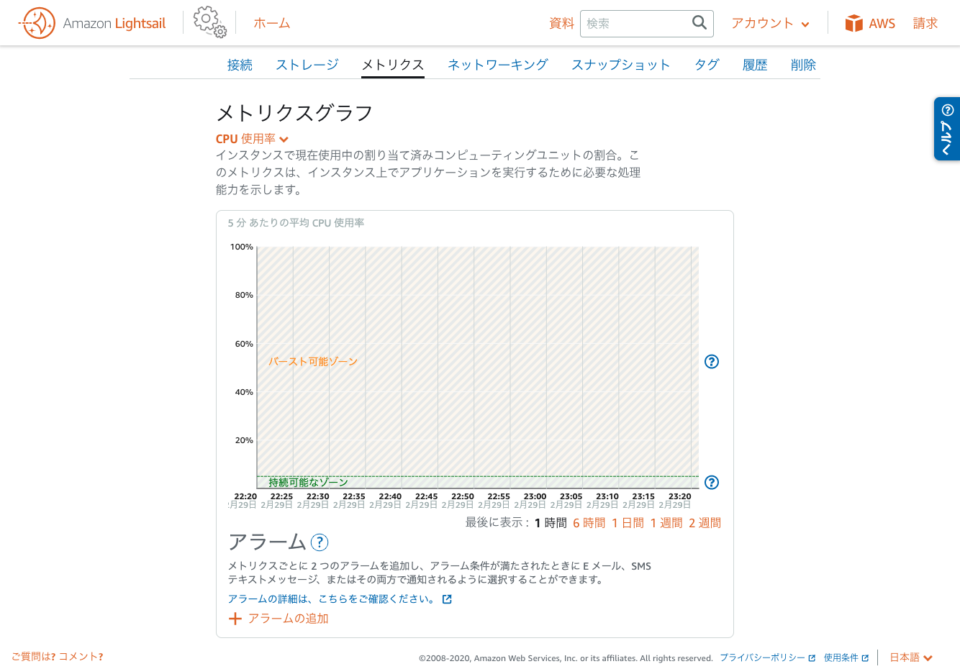The width and height of the screenshot is (960, 669).
Task: Select the 1 週間 time range
Action: tap(666, 523)
